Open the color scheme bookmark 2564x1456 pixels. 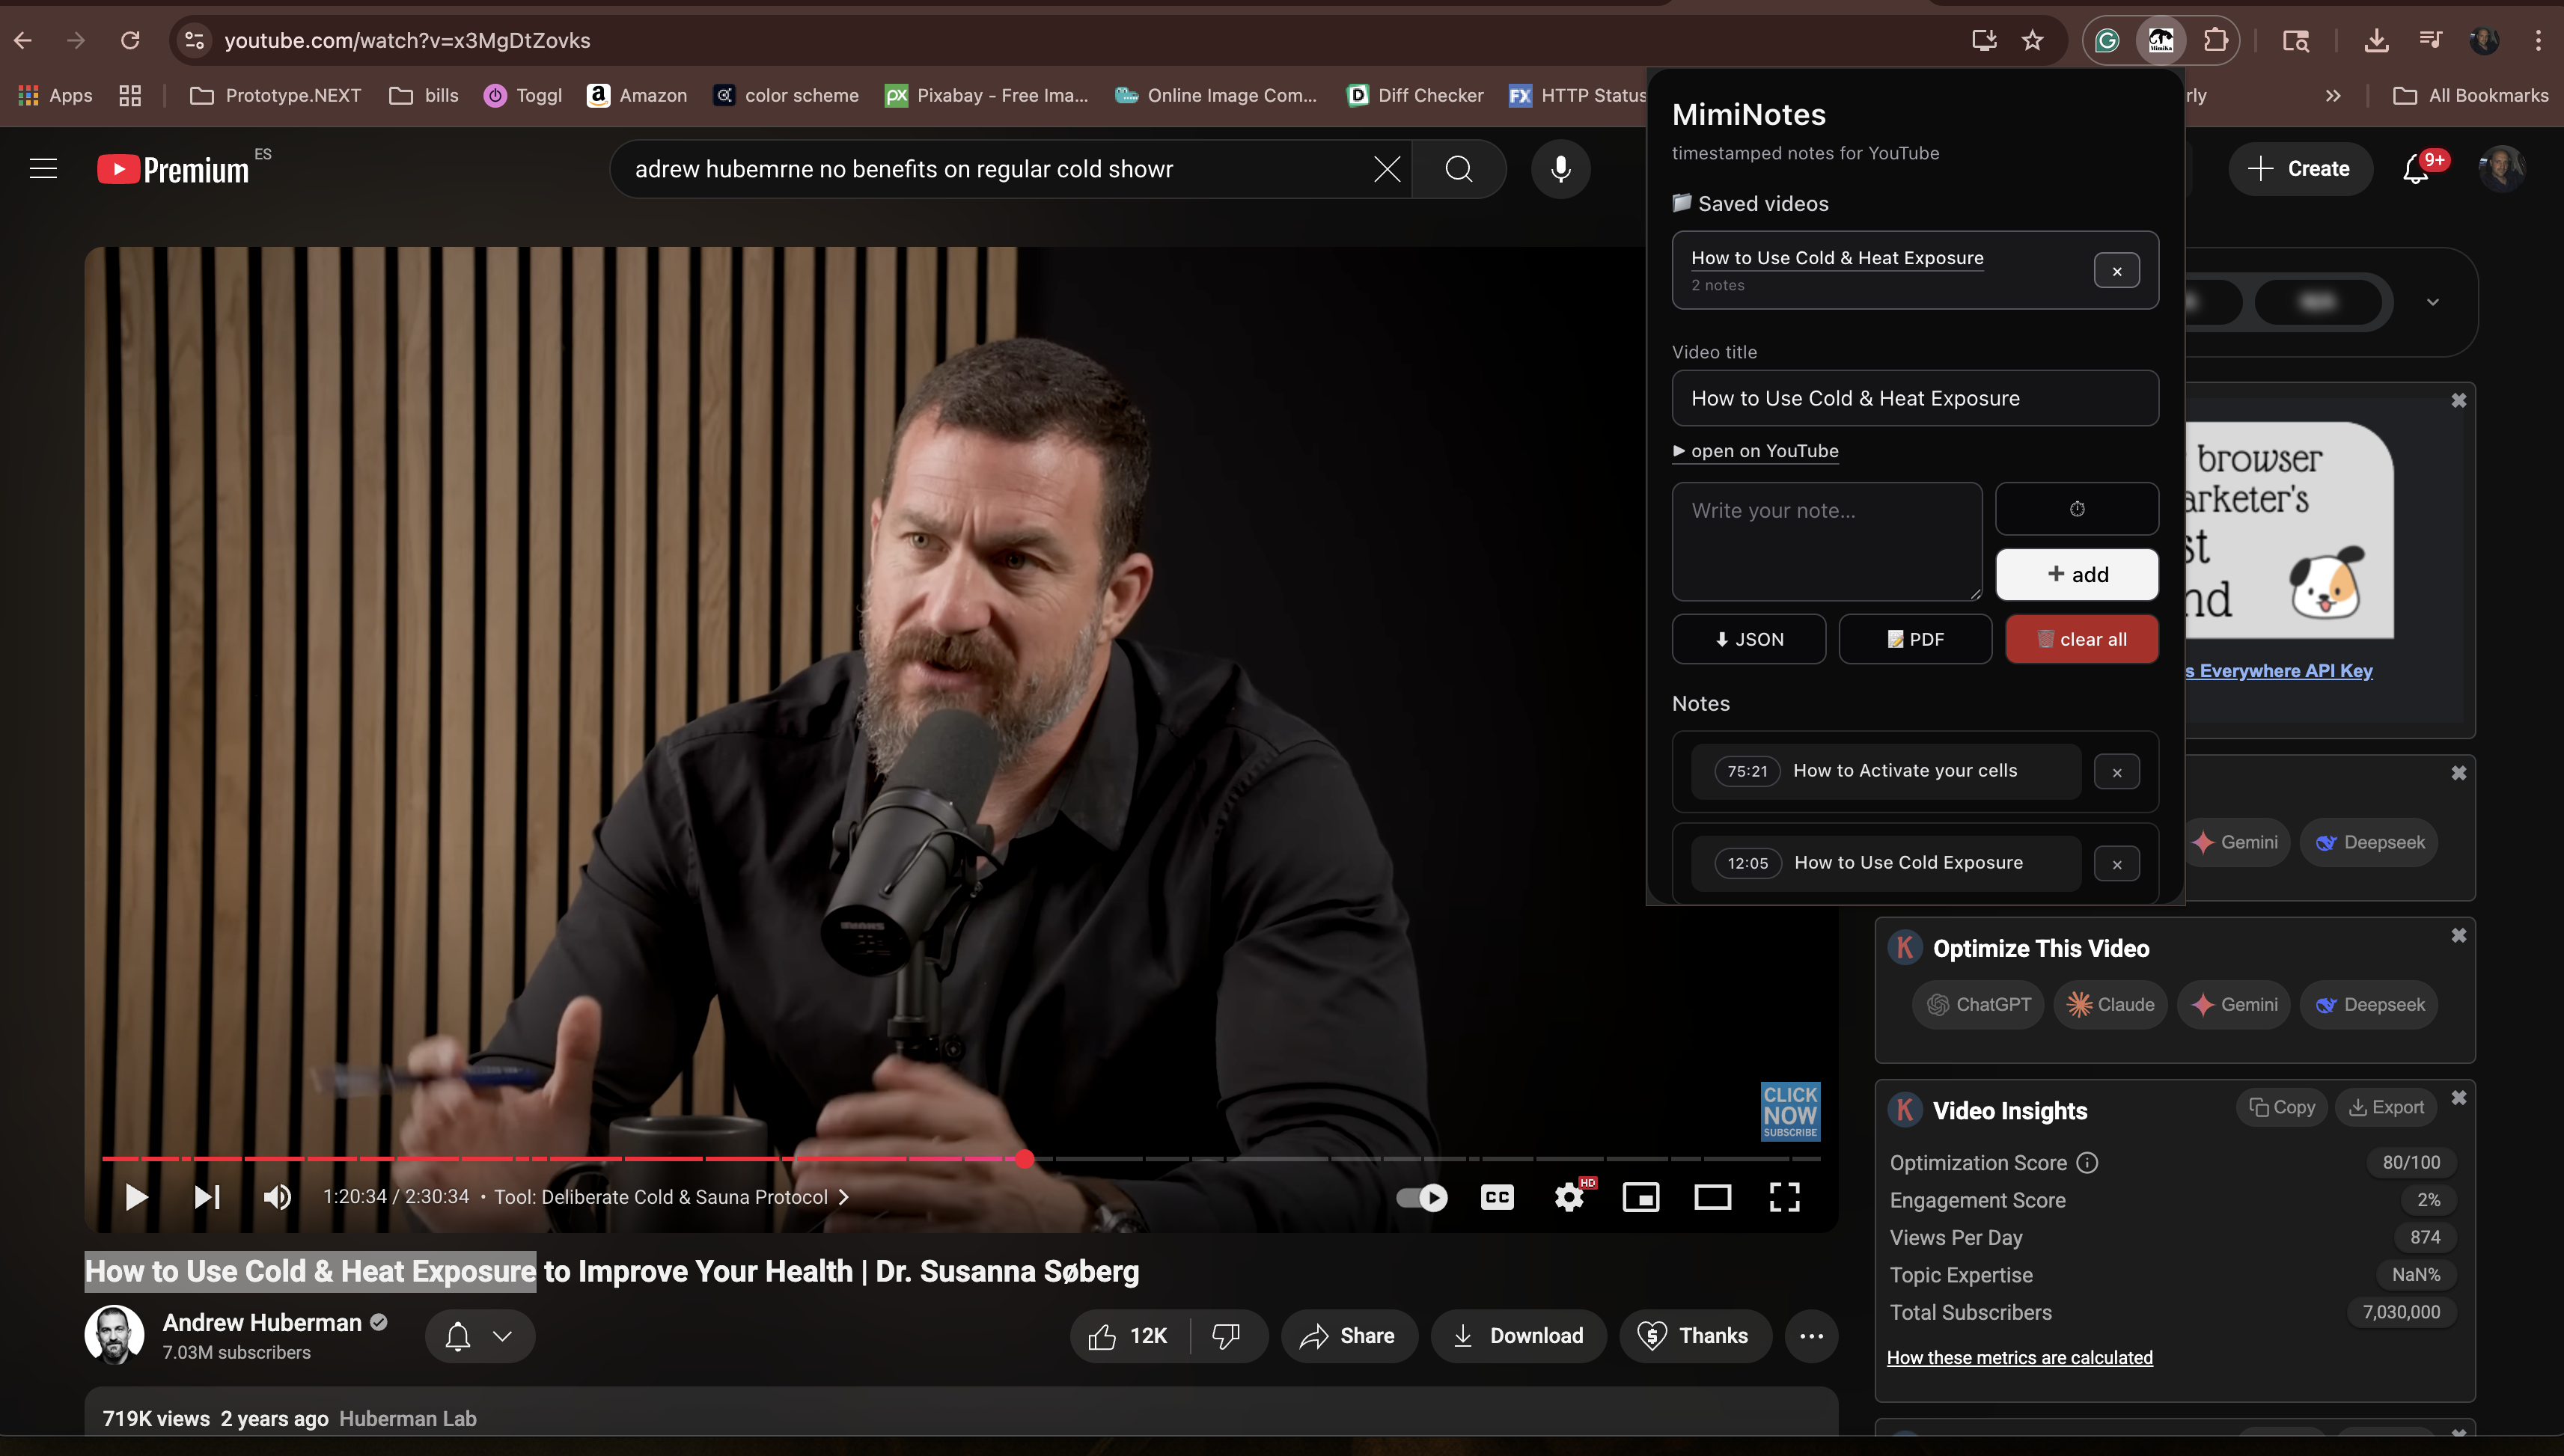click(786, 95)
